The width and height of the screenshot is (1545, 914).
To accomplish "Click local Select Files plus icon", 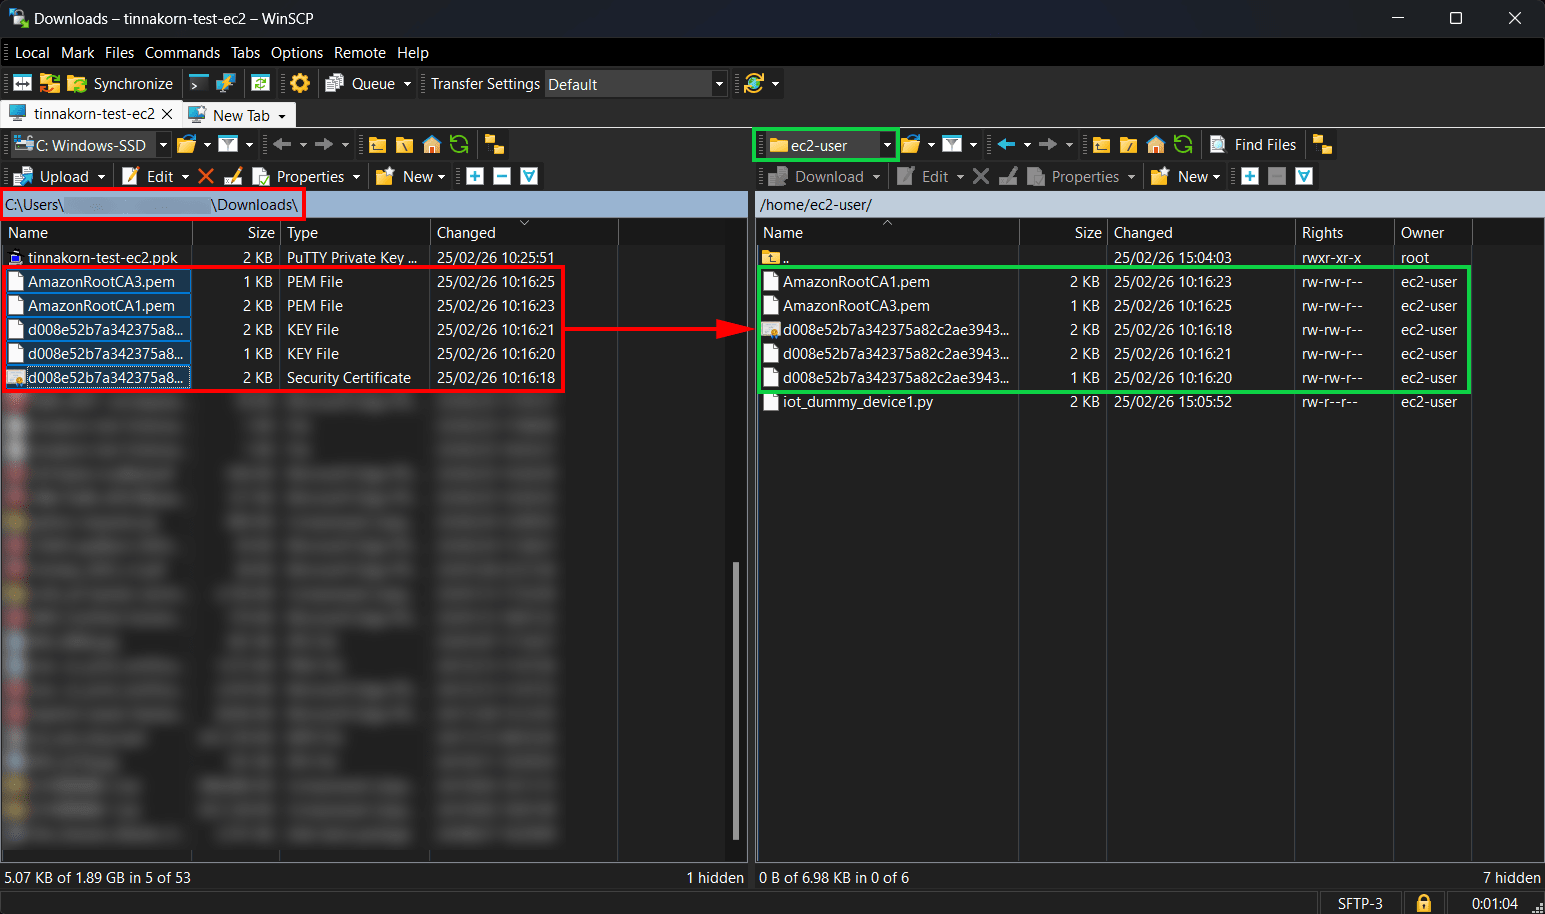I will pos(475,176).
